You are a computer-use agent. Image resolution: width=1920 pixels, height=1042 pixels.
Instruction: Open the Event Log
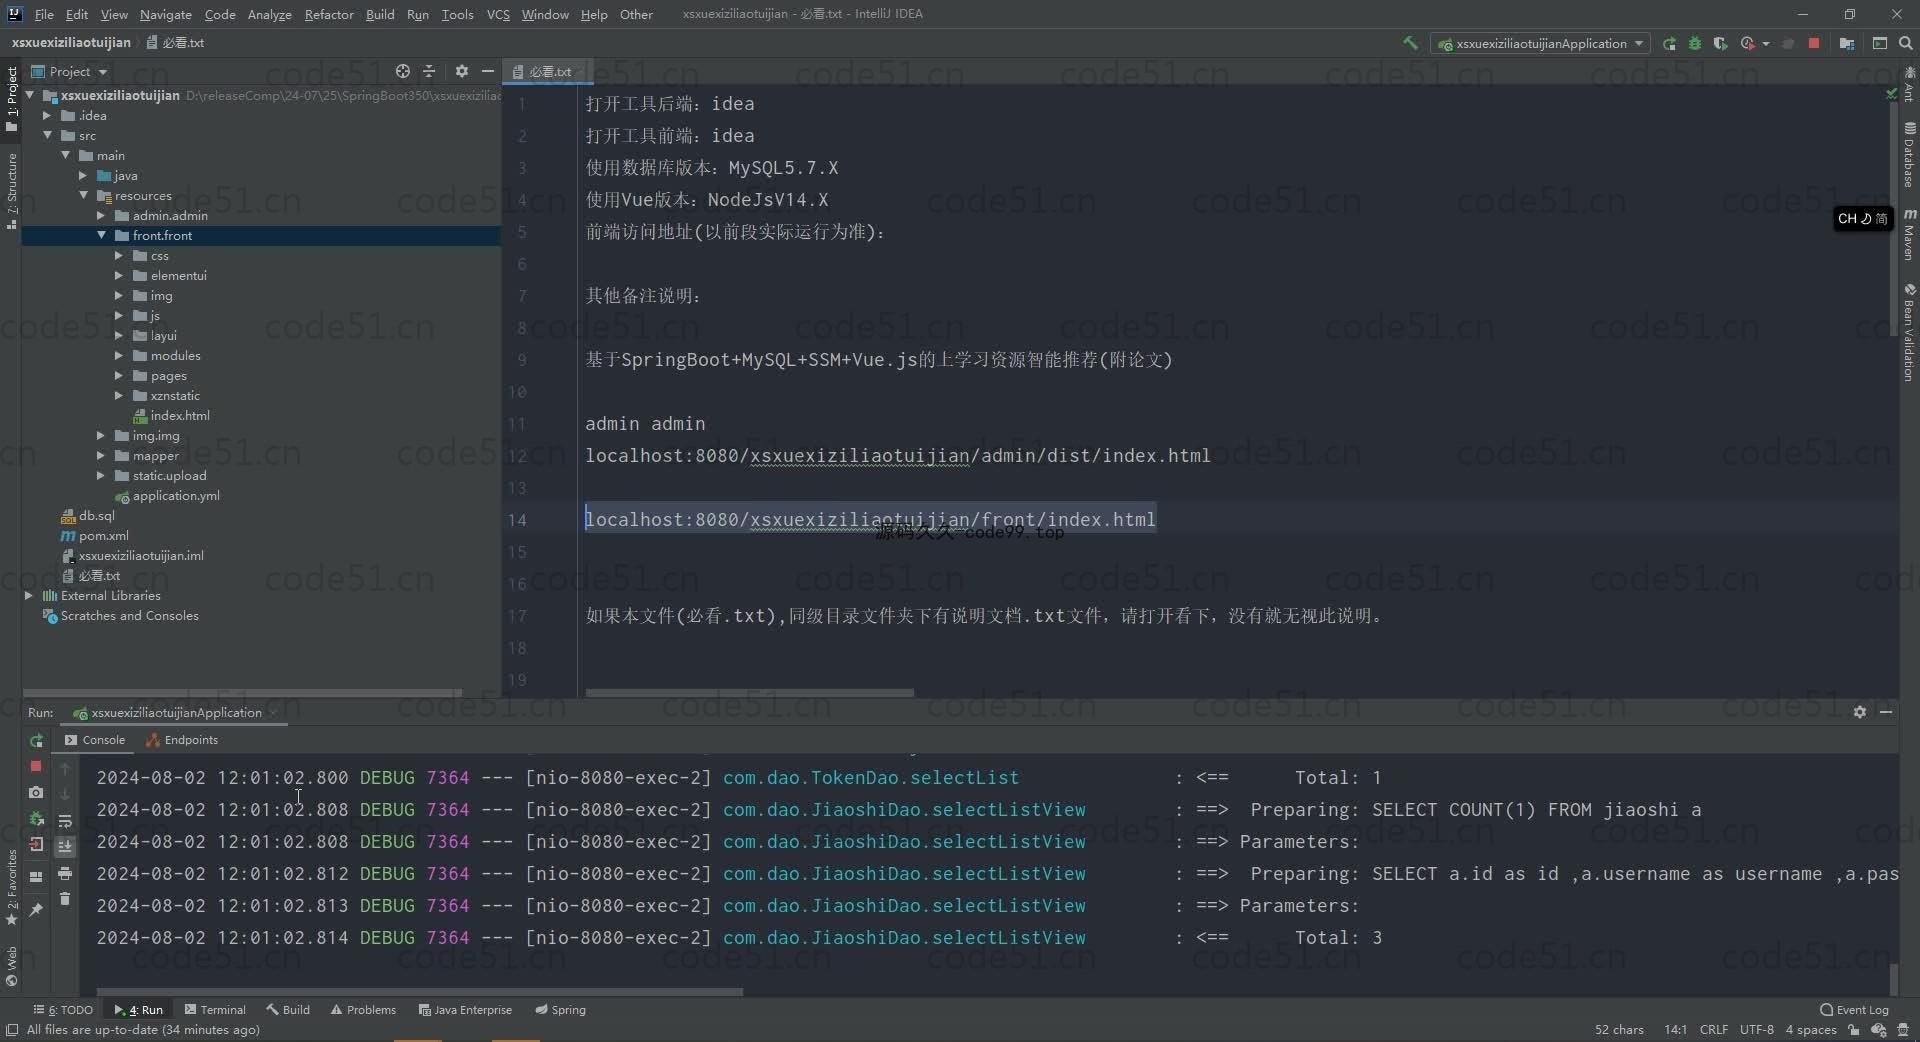click(x=1854, y=1009)
